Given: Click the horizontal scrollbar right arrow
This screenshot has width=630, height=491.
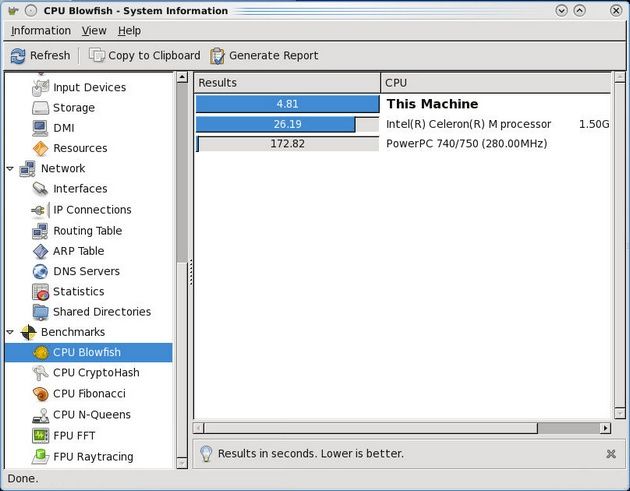Looking at the screenshot, I should [x=605, y=428].
